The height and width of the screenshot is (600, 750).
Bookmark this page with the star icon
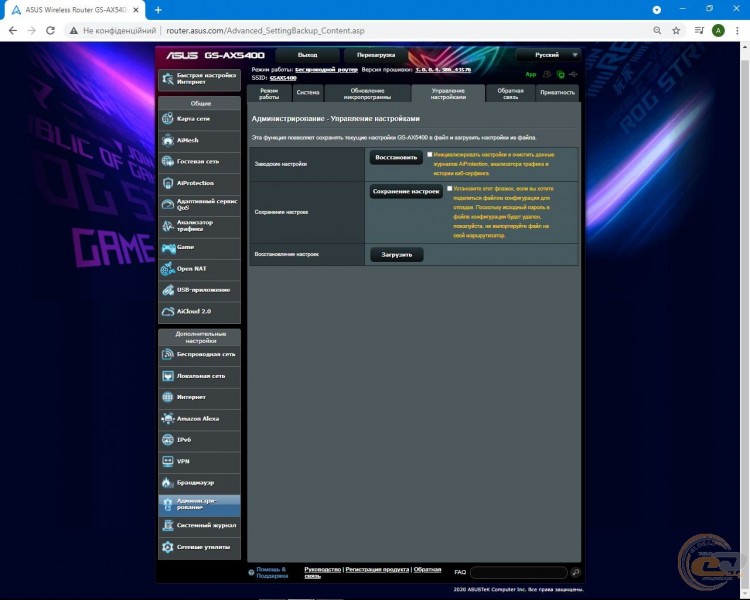point(676,31)
